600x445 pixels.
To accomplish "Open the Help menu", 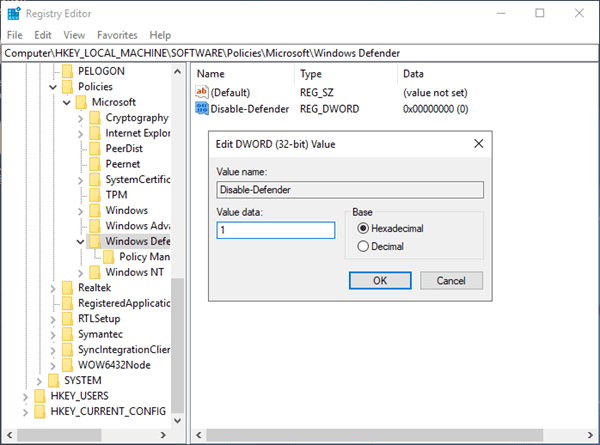I will click(x=160, y=35).
